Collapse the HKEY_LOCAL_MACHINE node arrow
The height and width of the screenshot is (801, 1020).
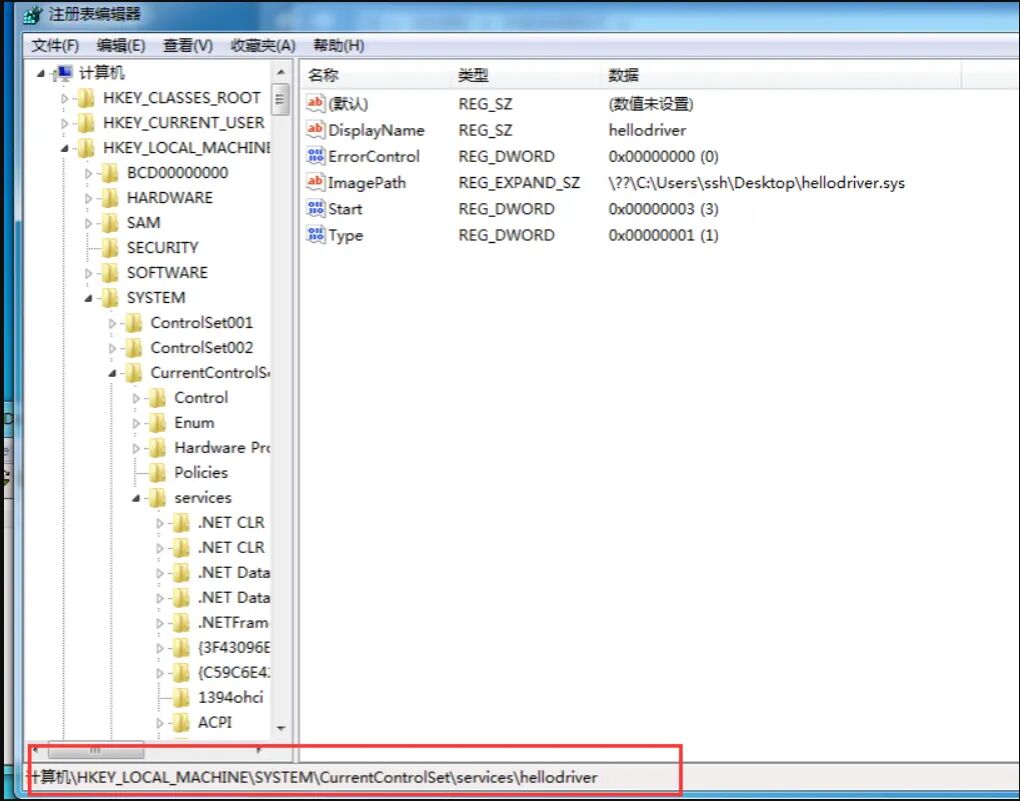pos(64,149)
